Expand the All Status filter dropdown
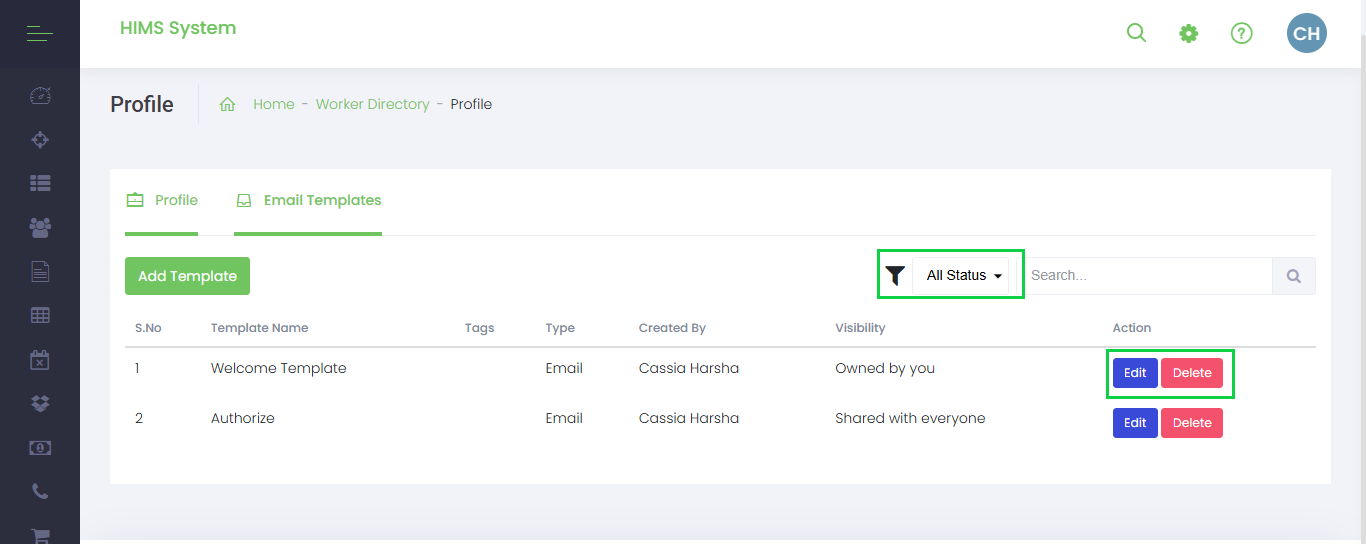This screenshot has width=1366, height=544. pos(964,275)
